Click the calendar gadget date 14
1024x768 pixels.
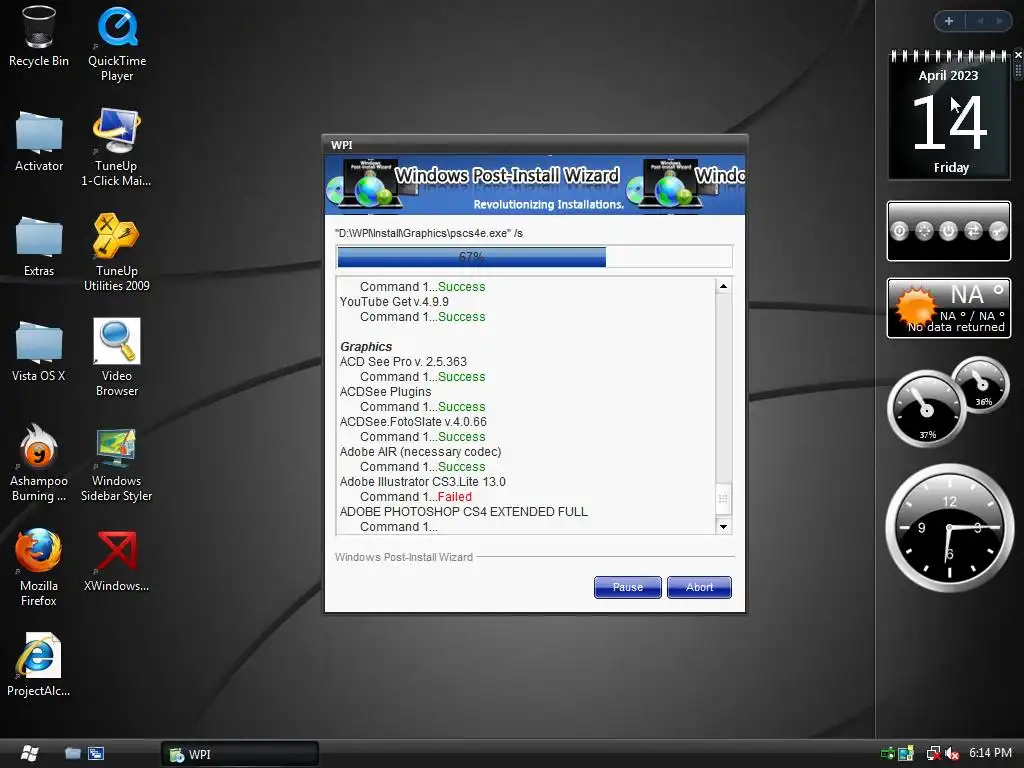(x=948, y=121)
